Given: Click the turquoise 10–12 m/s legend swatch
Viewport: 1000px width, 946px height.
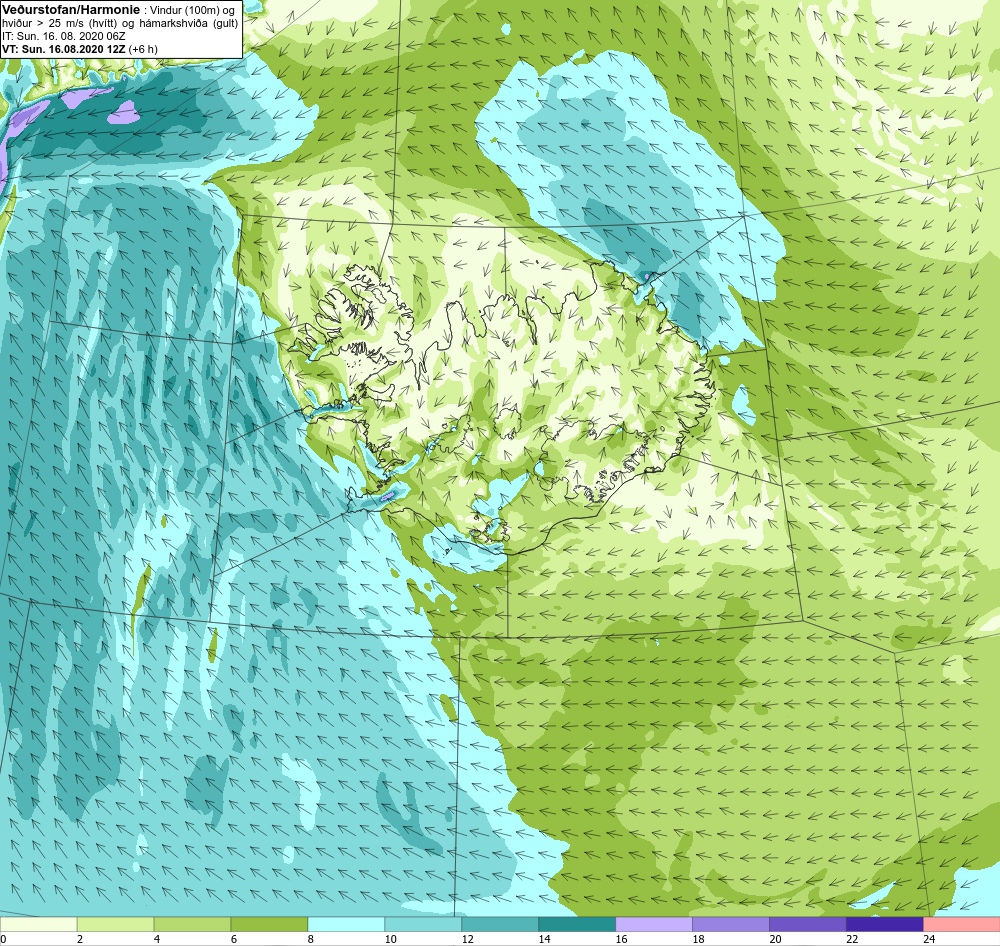Looking at the screenshot, I should (423, 924).
